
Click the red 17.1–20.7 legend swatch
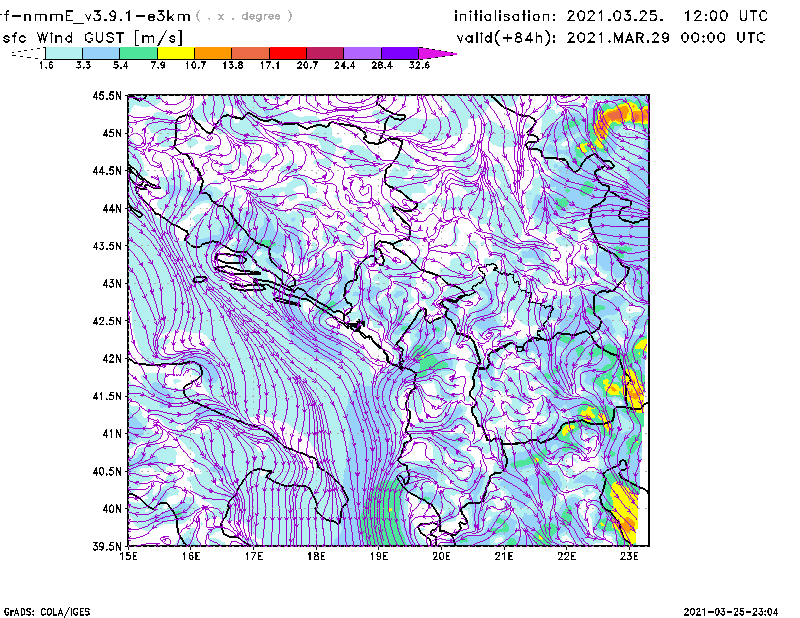click(288, 53)
